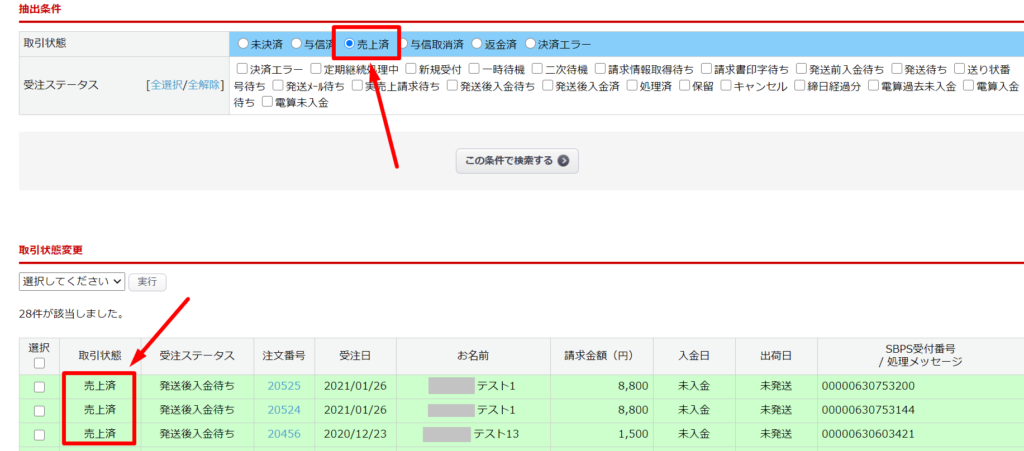Viewport: 1024px width, 451px height.
Task: Click the 全解除 link
Action: pyautogui.click(x=204, y=86)
